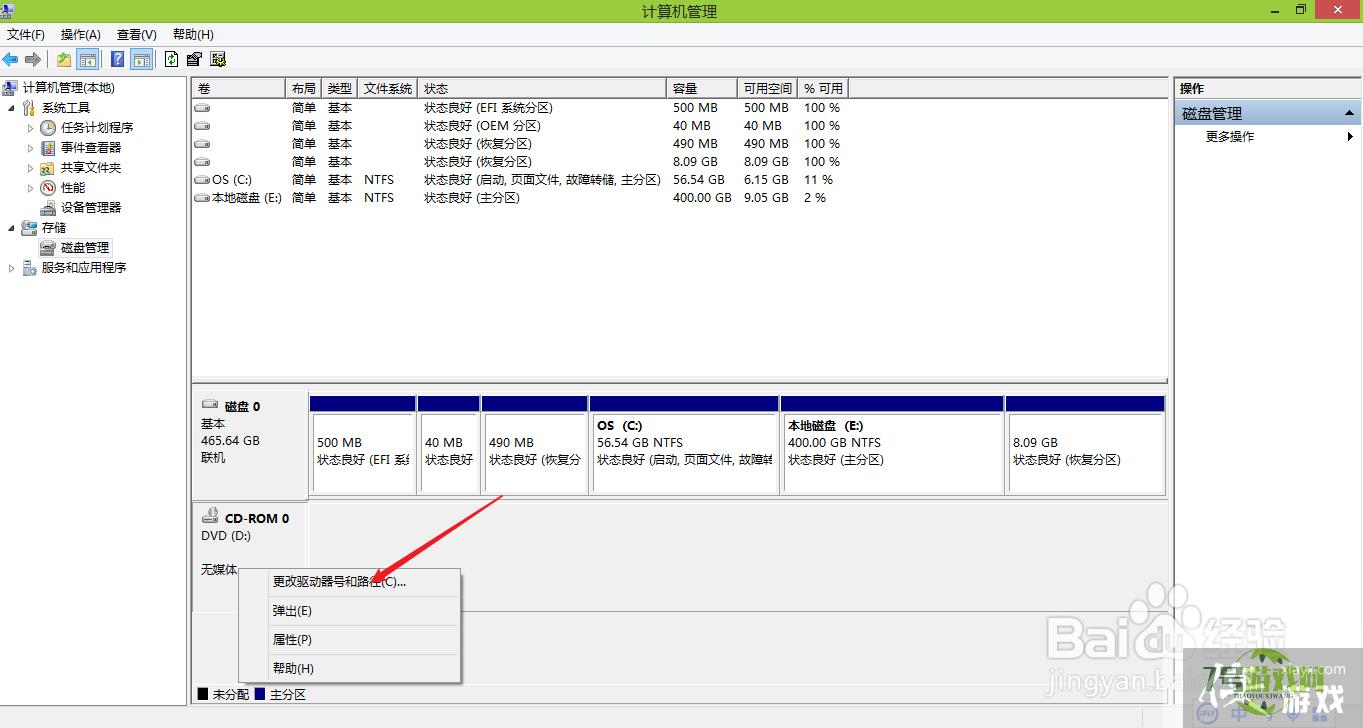1363x728 pixels.
Task: Expand the 性能 node arrow
Action: [30, 188]
